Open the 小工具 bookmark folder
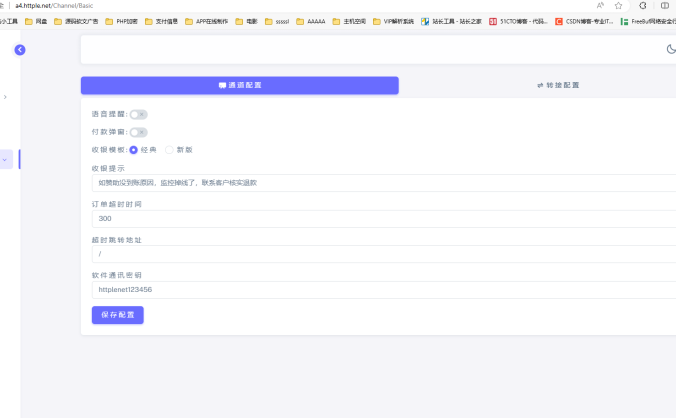The image size is (676, 418). [9, 21]
